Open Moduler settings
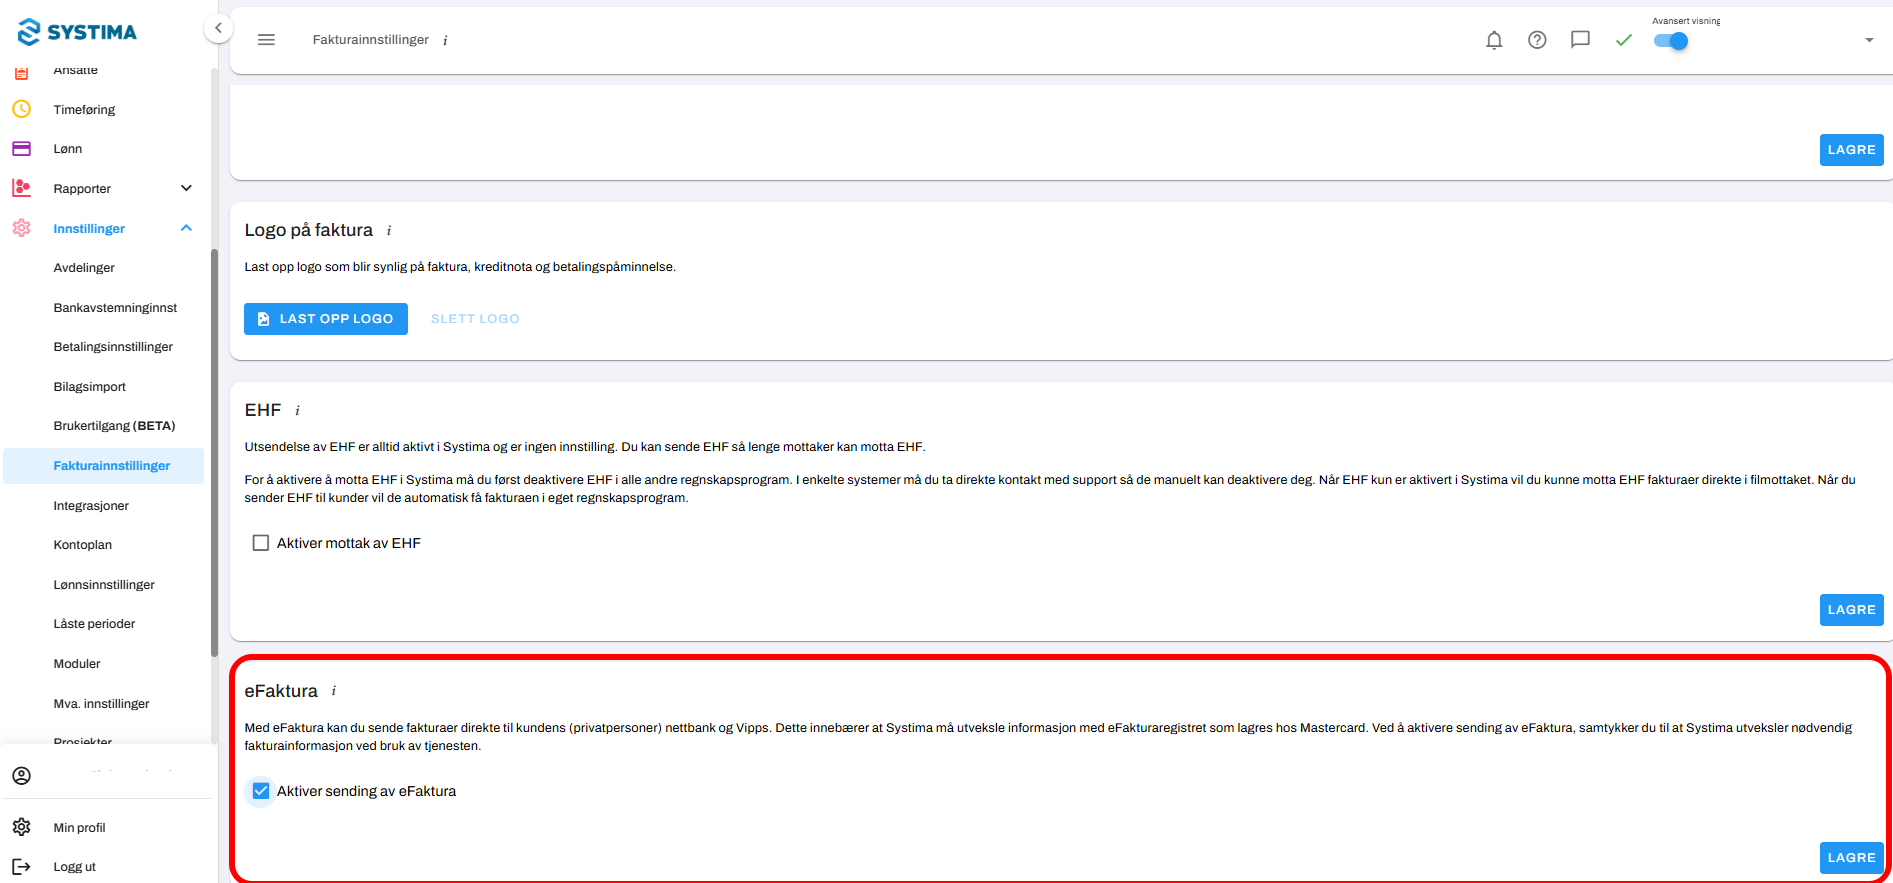This screenshot has width=1893, height=883. 77,664
